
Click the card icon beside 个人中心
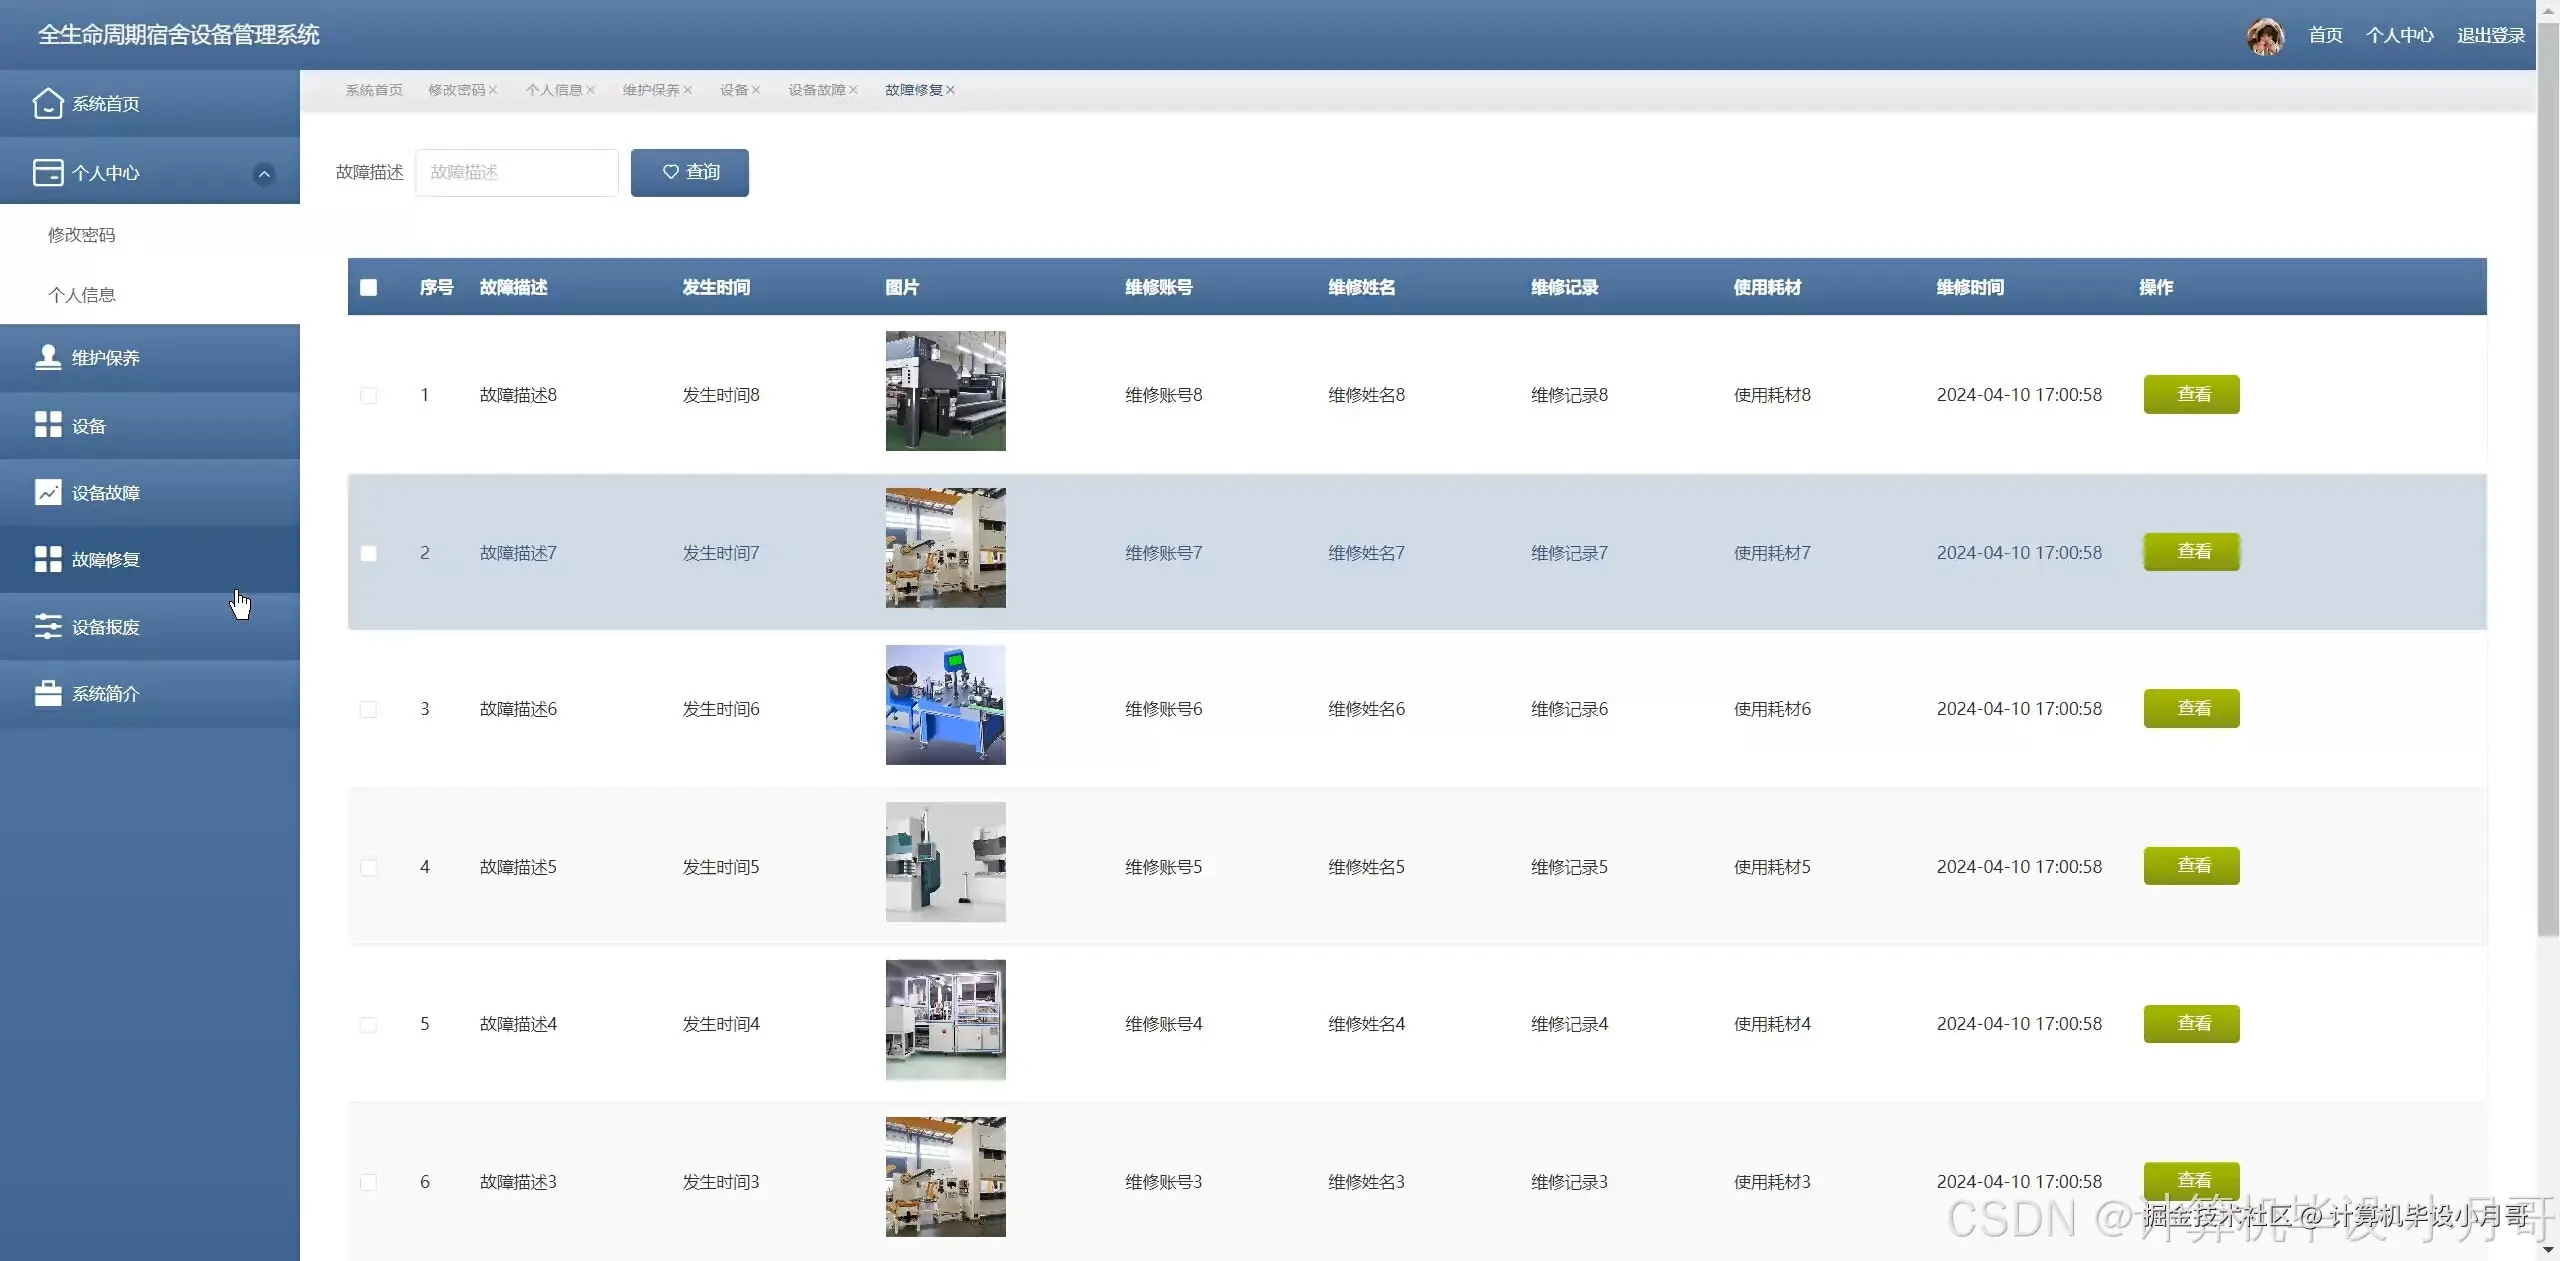tap(47, 173)
